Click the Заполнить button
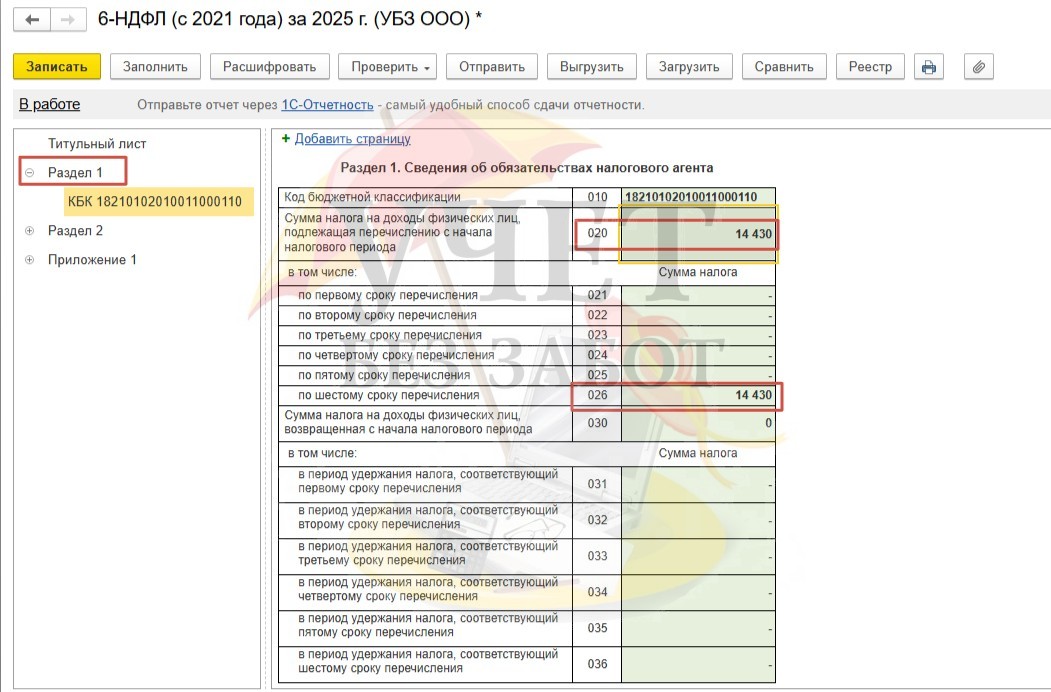Viewport: 1051px width, 692px height. pyautogui.click(x=155, y=67)
